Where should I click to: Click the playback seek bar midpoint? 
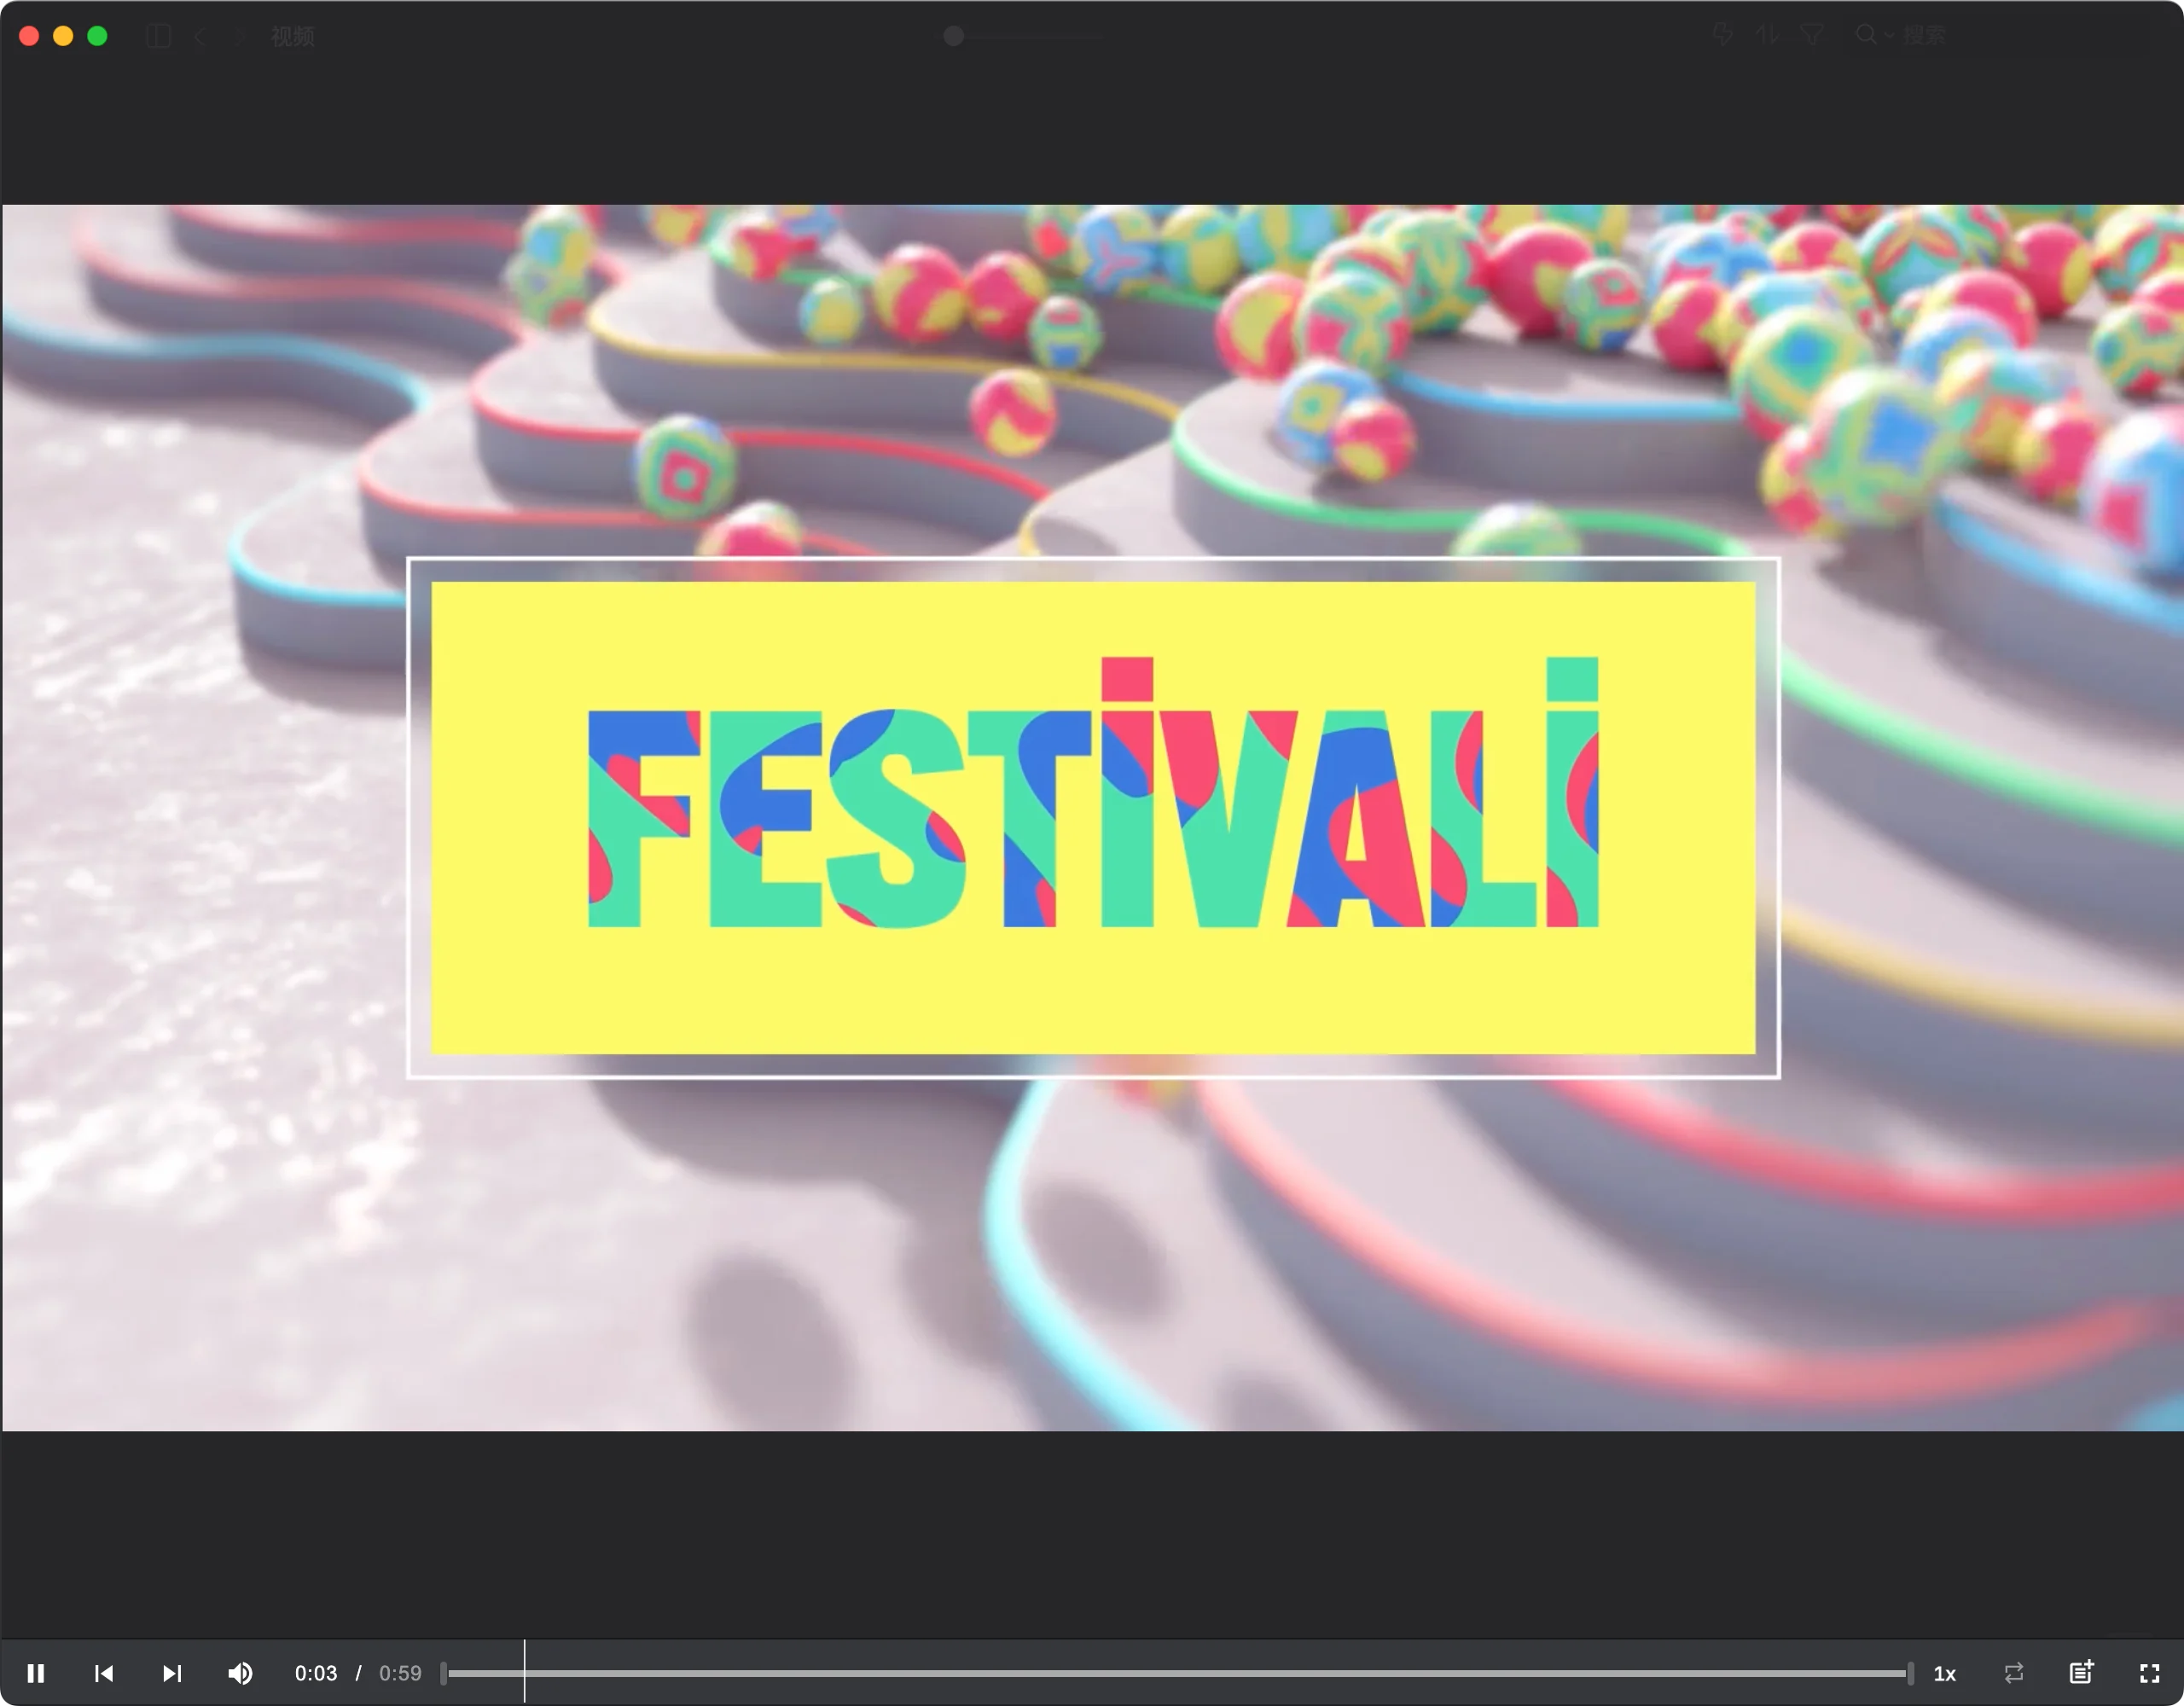[1177, 1673]
